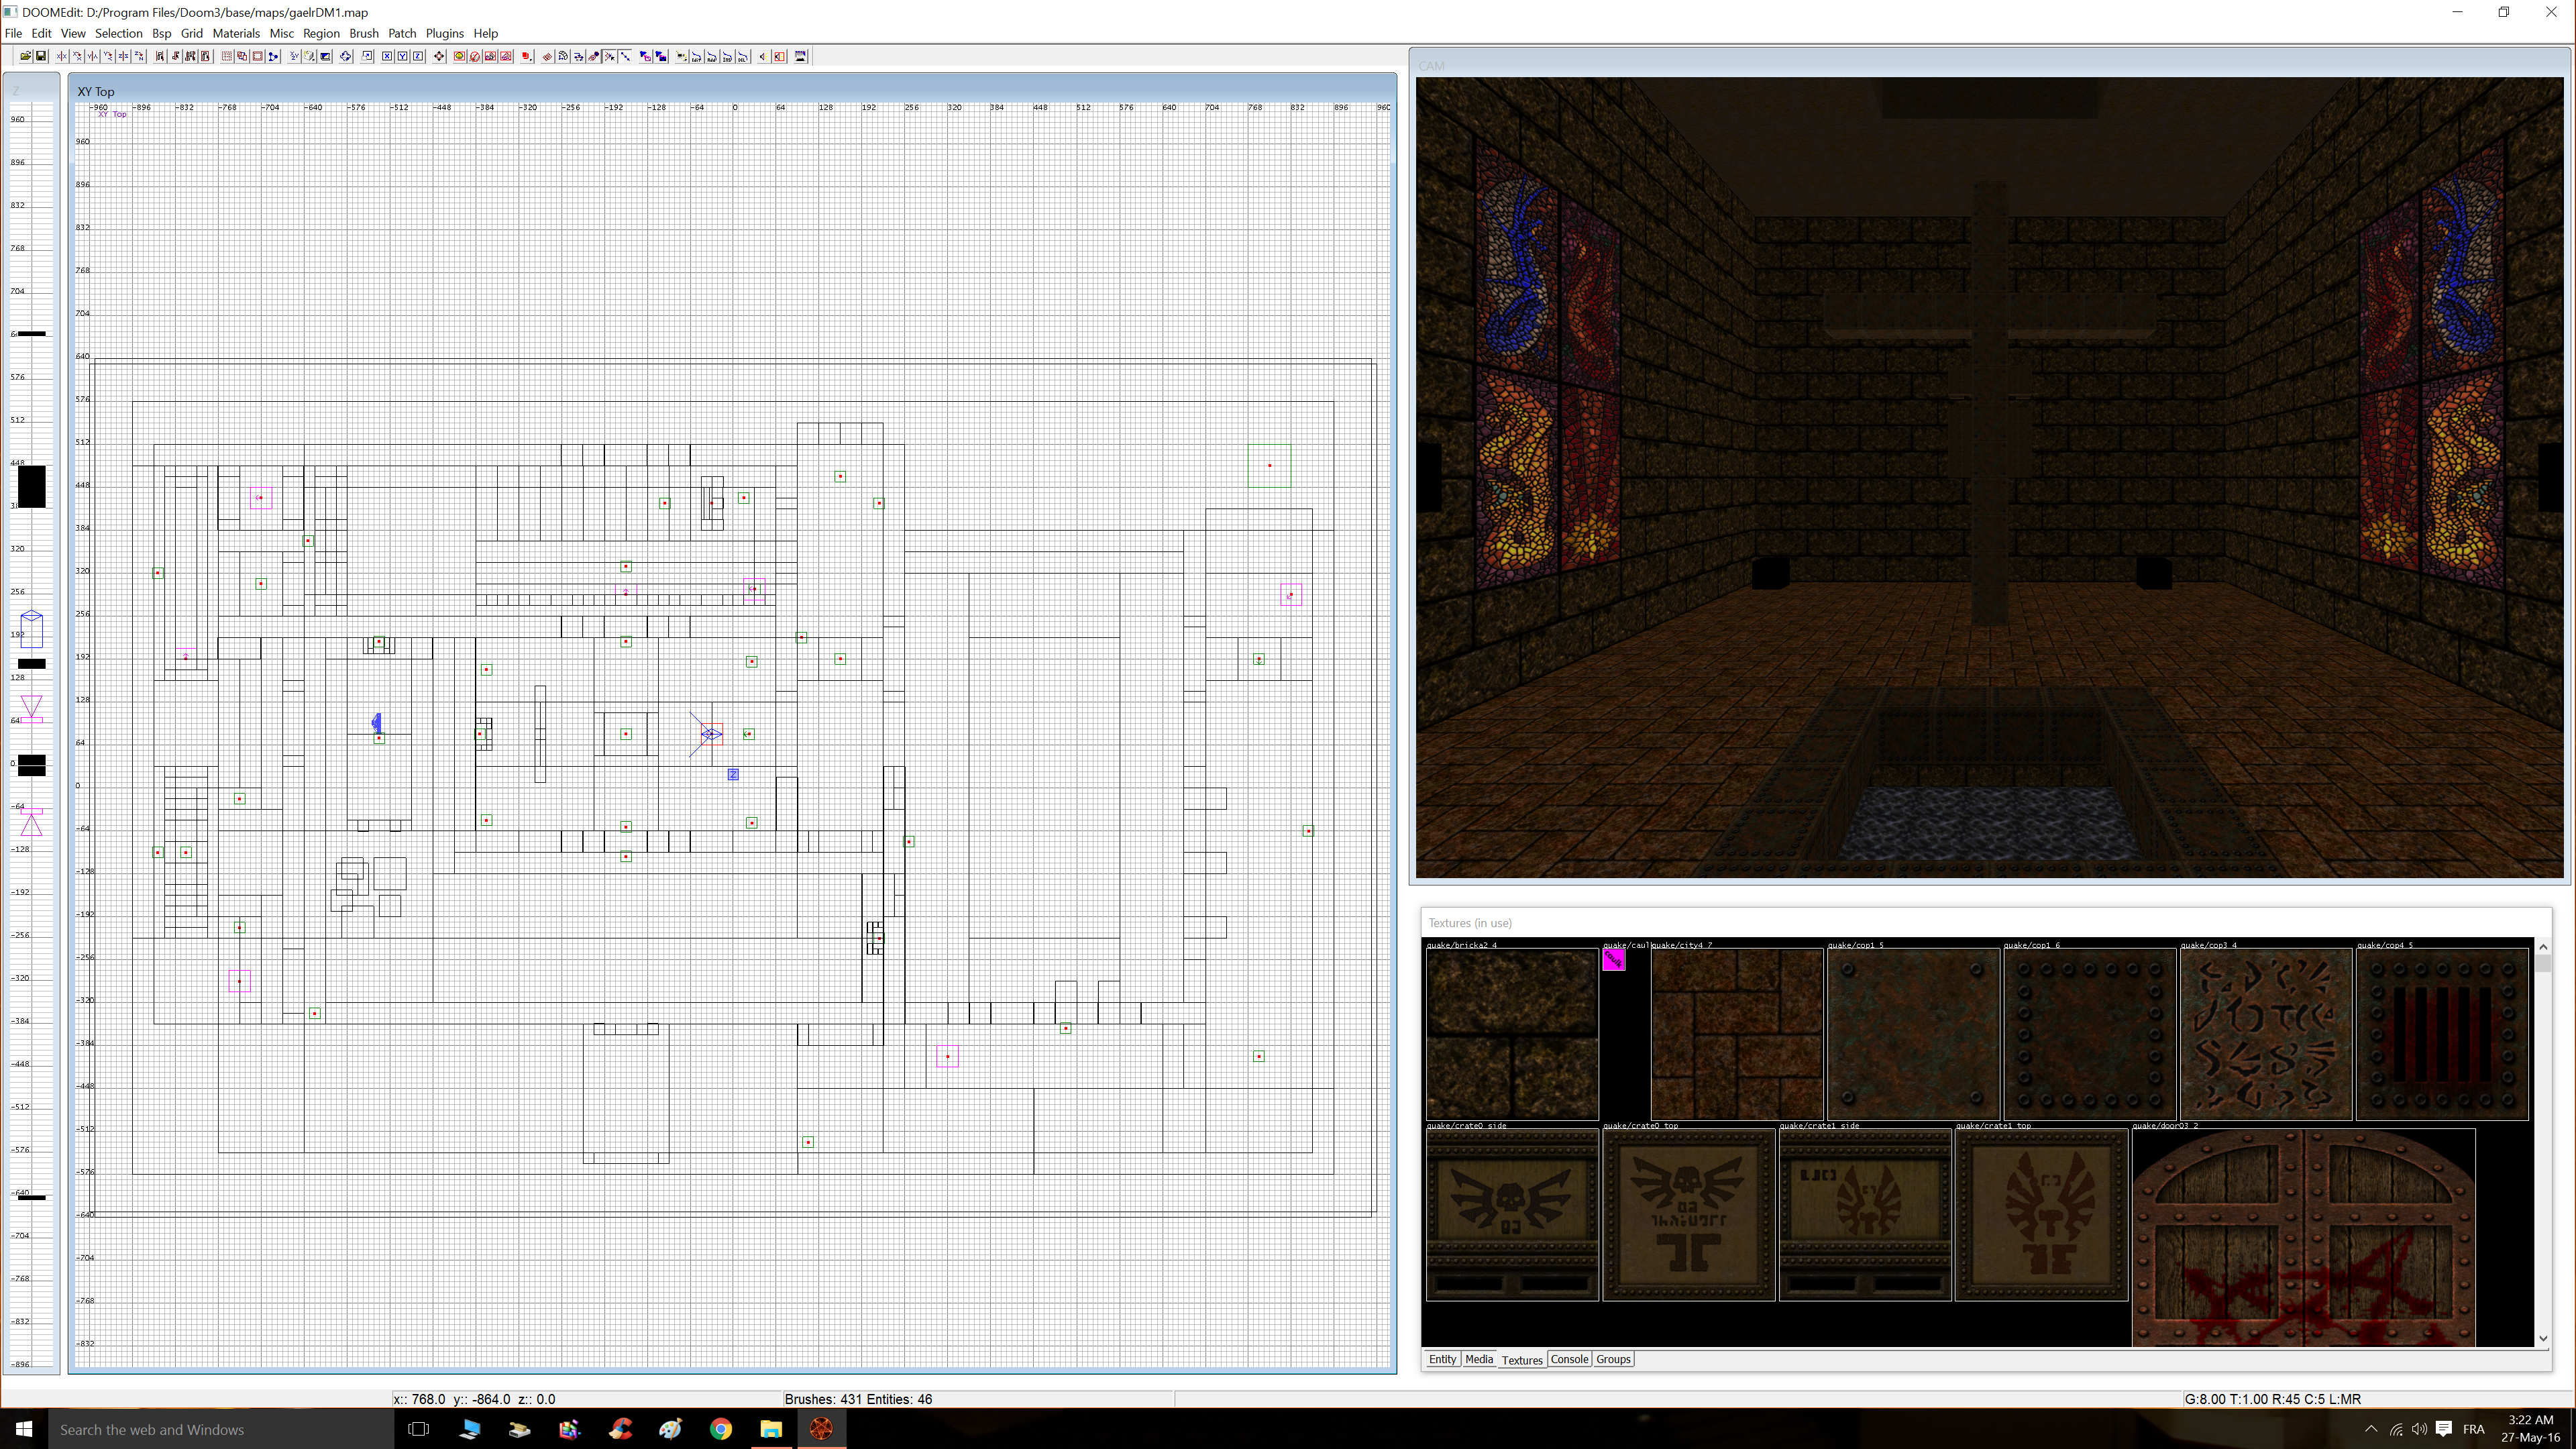Viewport: 2576px width, 1449px height.
Task: Click the XYZ change views icon
Action: tap(294, 57)
